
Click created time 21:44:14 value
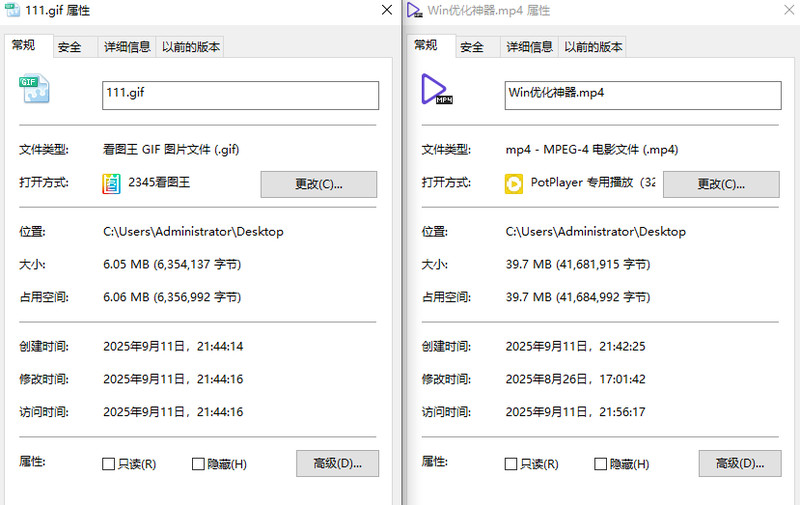click(173, 346)
